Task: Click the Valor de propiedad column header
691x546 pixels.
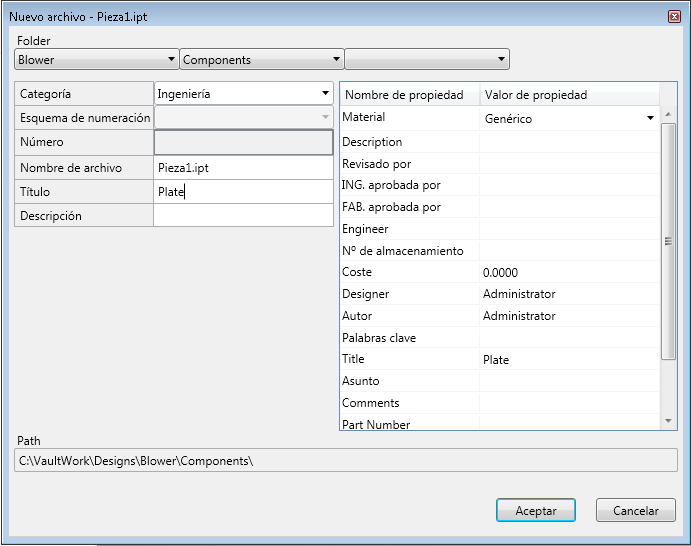Action: (x=568, y=95)
